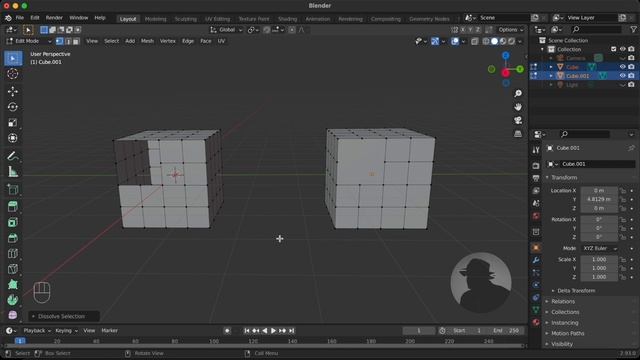Image resolution: width=640 pixels, height=360 pixels.
Task: Open the Render properties tab
Action: point(536,166)
